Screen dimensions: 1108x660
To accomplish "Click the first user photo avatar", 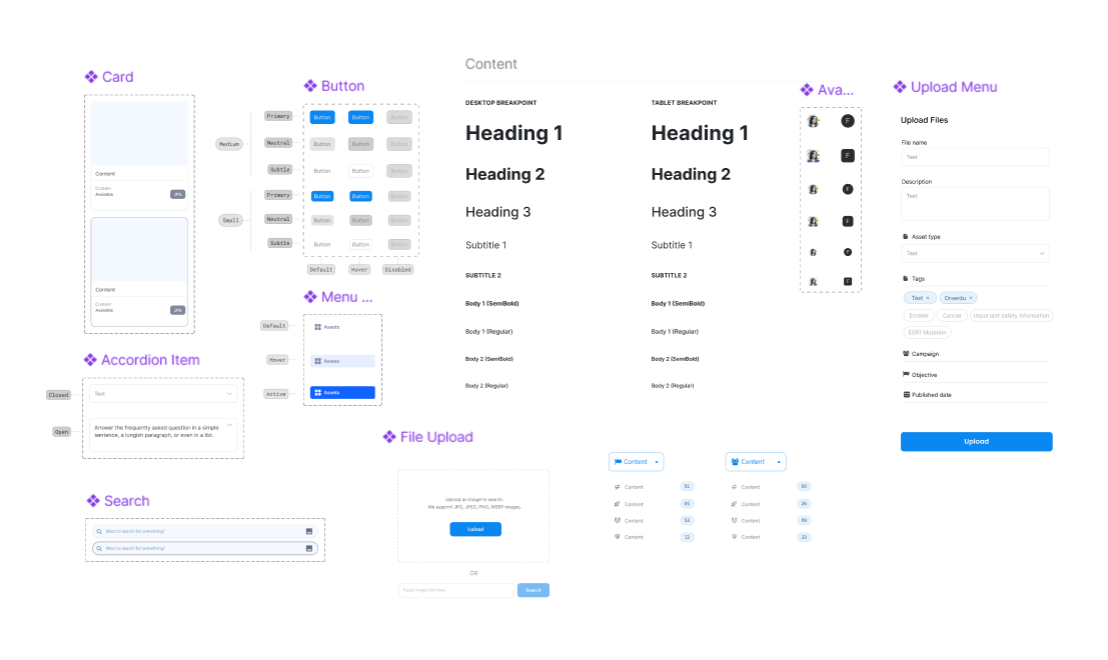I will tap(814, 121).
